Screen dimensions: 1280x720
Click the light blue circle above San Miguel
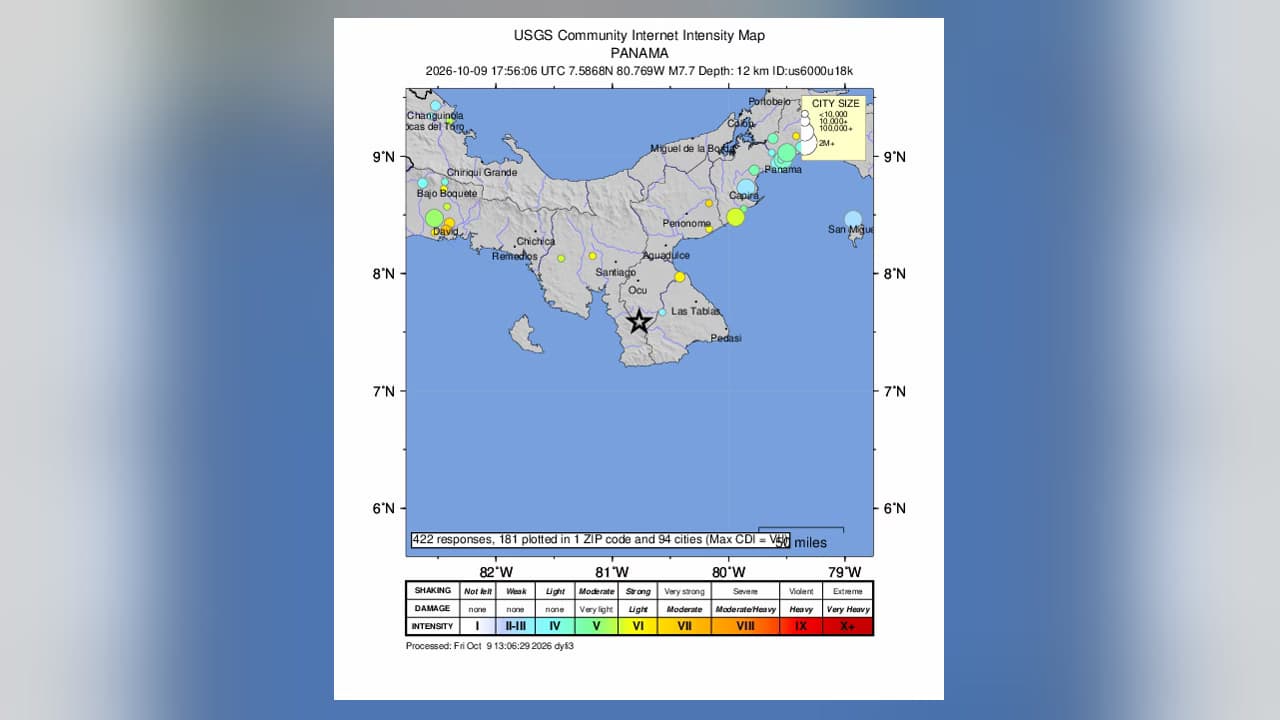coord(853,219)
